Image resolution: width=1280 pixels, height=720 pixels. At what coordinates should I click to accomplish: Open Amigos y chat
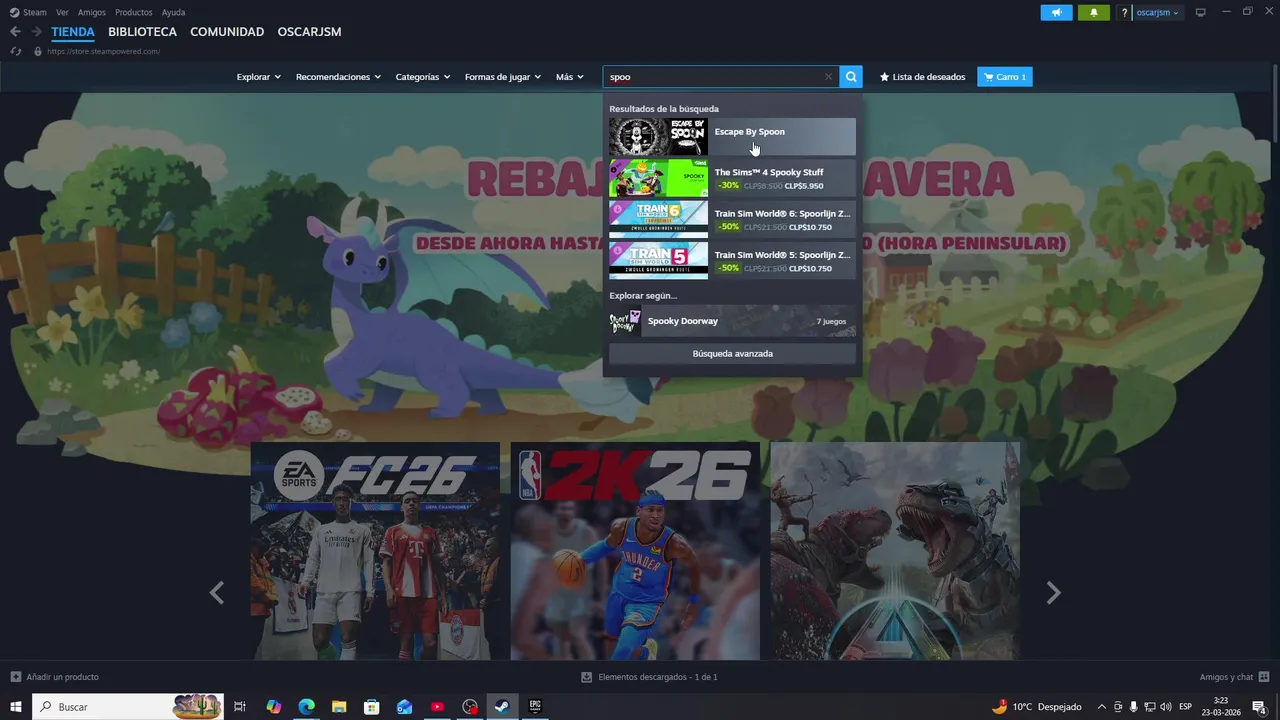[1234, 677]
